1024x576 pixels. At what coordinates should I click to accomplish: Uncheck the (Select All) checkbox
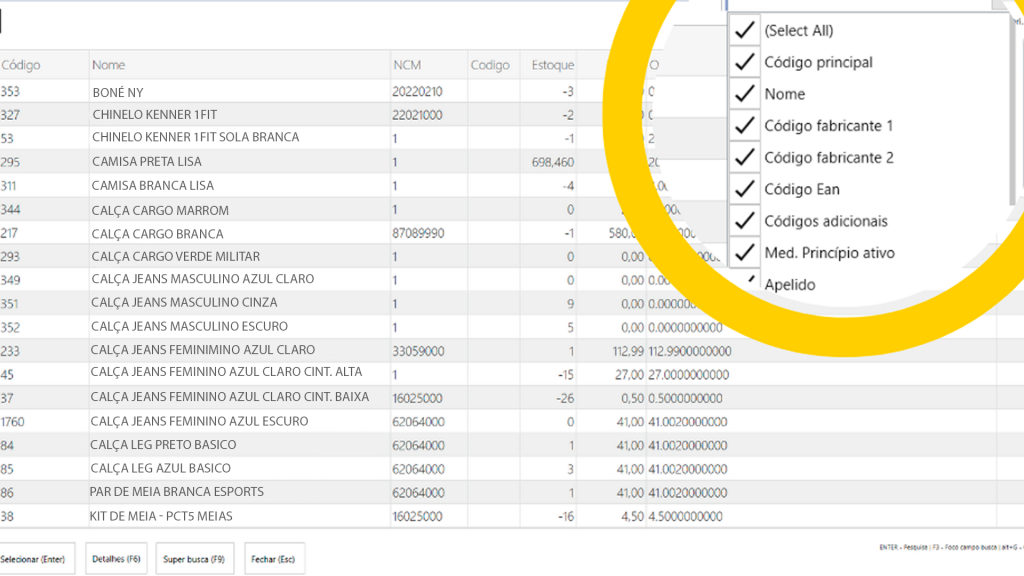(744, 30)
